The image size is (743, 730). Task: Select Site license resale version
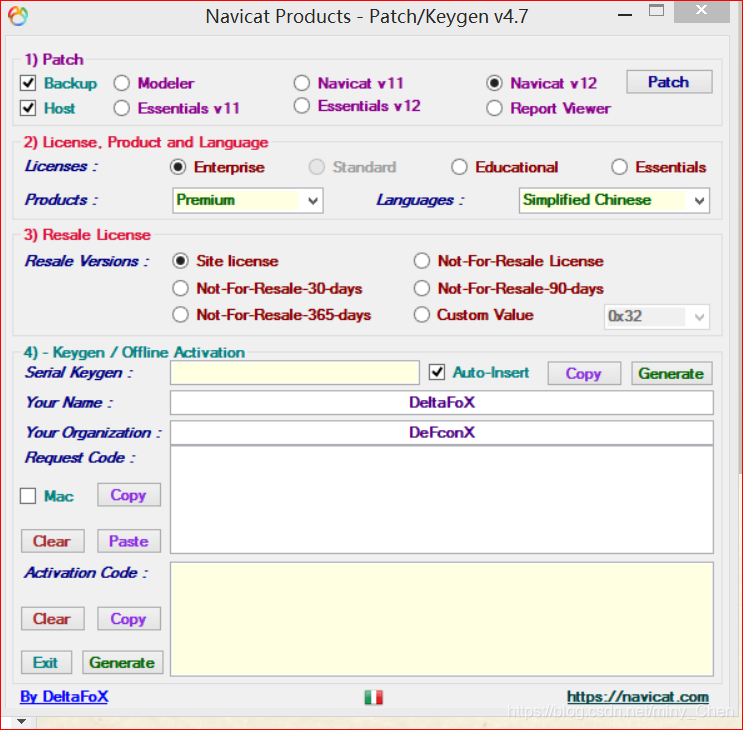tap(181, 261)
